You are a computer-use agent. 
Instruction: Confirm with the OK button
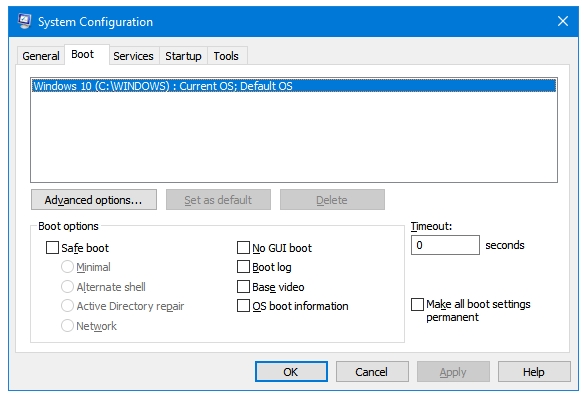click(x=291, y=371)
